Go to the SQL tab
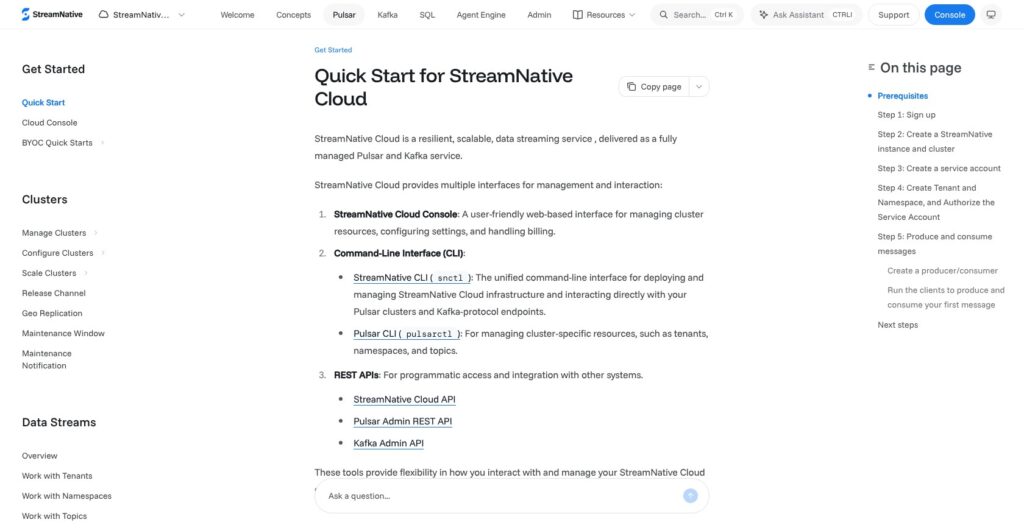 pos(427,14)
